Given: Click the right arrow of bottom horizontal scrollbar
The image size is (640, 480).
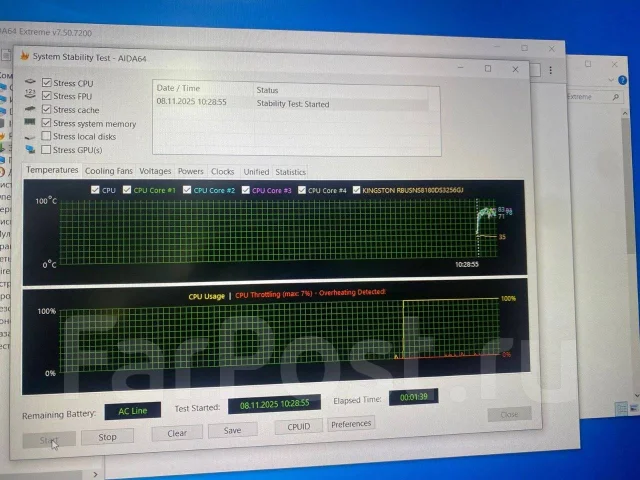Looking at the screenshot, I should [x=95, y=474].
